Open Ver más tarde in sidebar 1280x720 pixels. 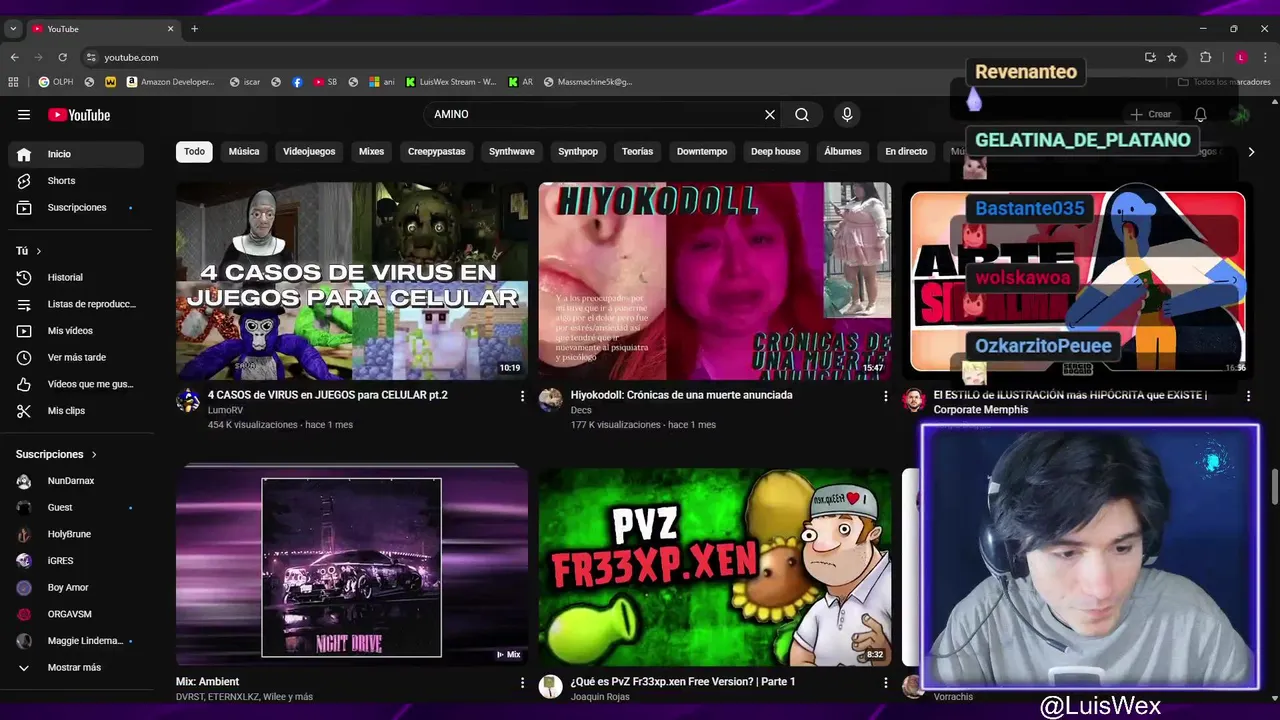click(x=76, y=358)
